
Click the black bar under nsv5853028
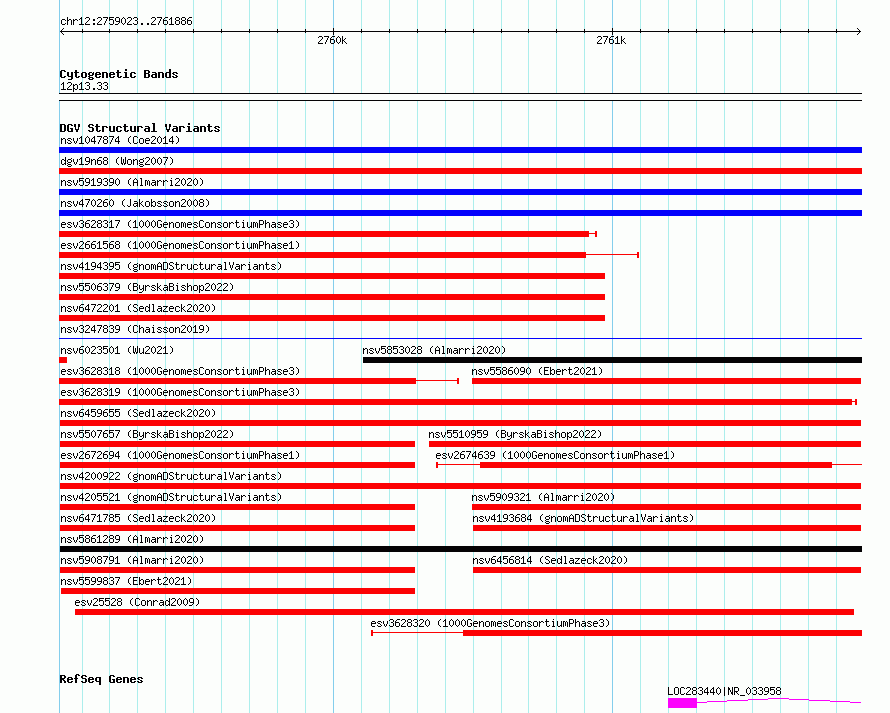tap(612, 360)
